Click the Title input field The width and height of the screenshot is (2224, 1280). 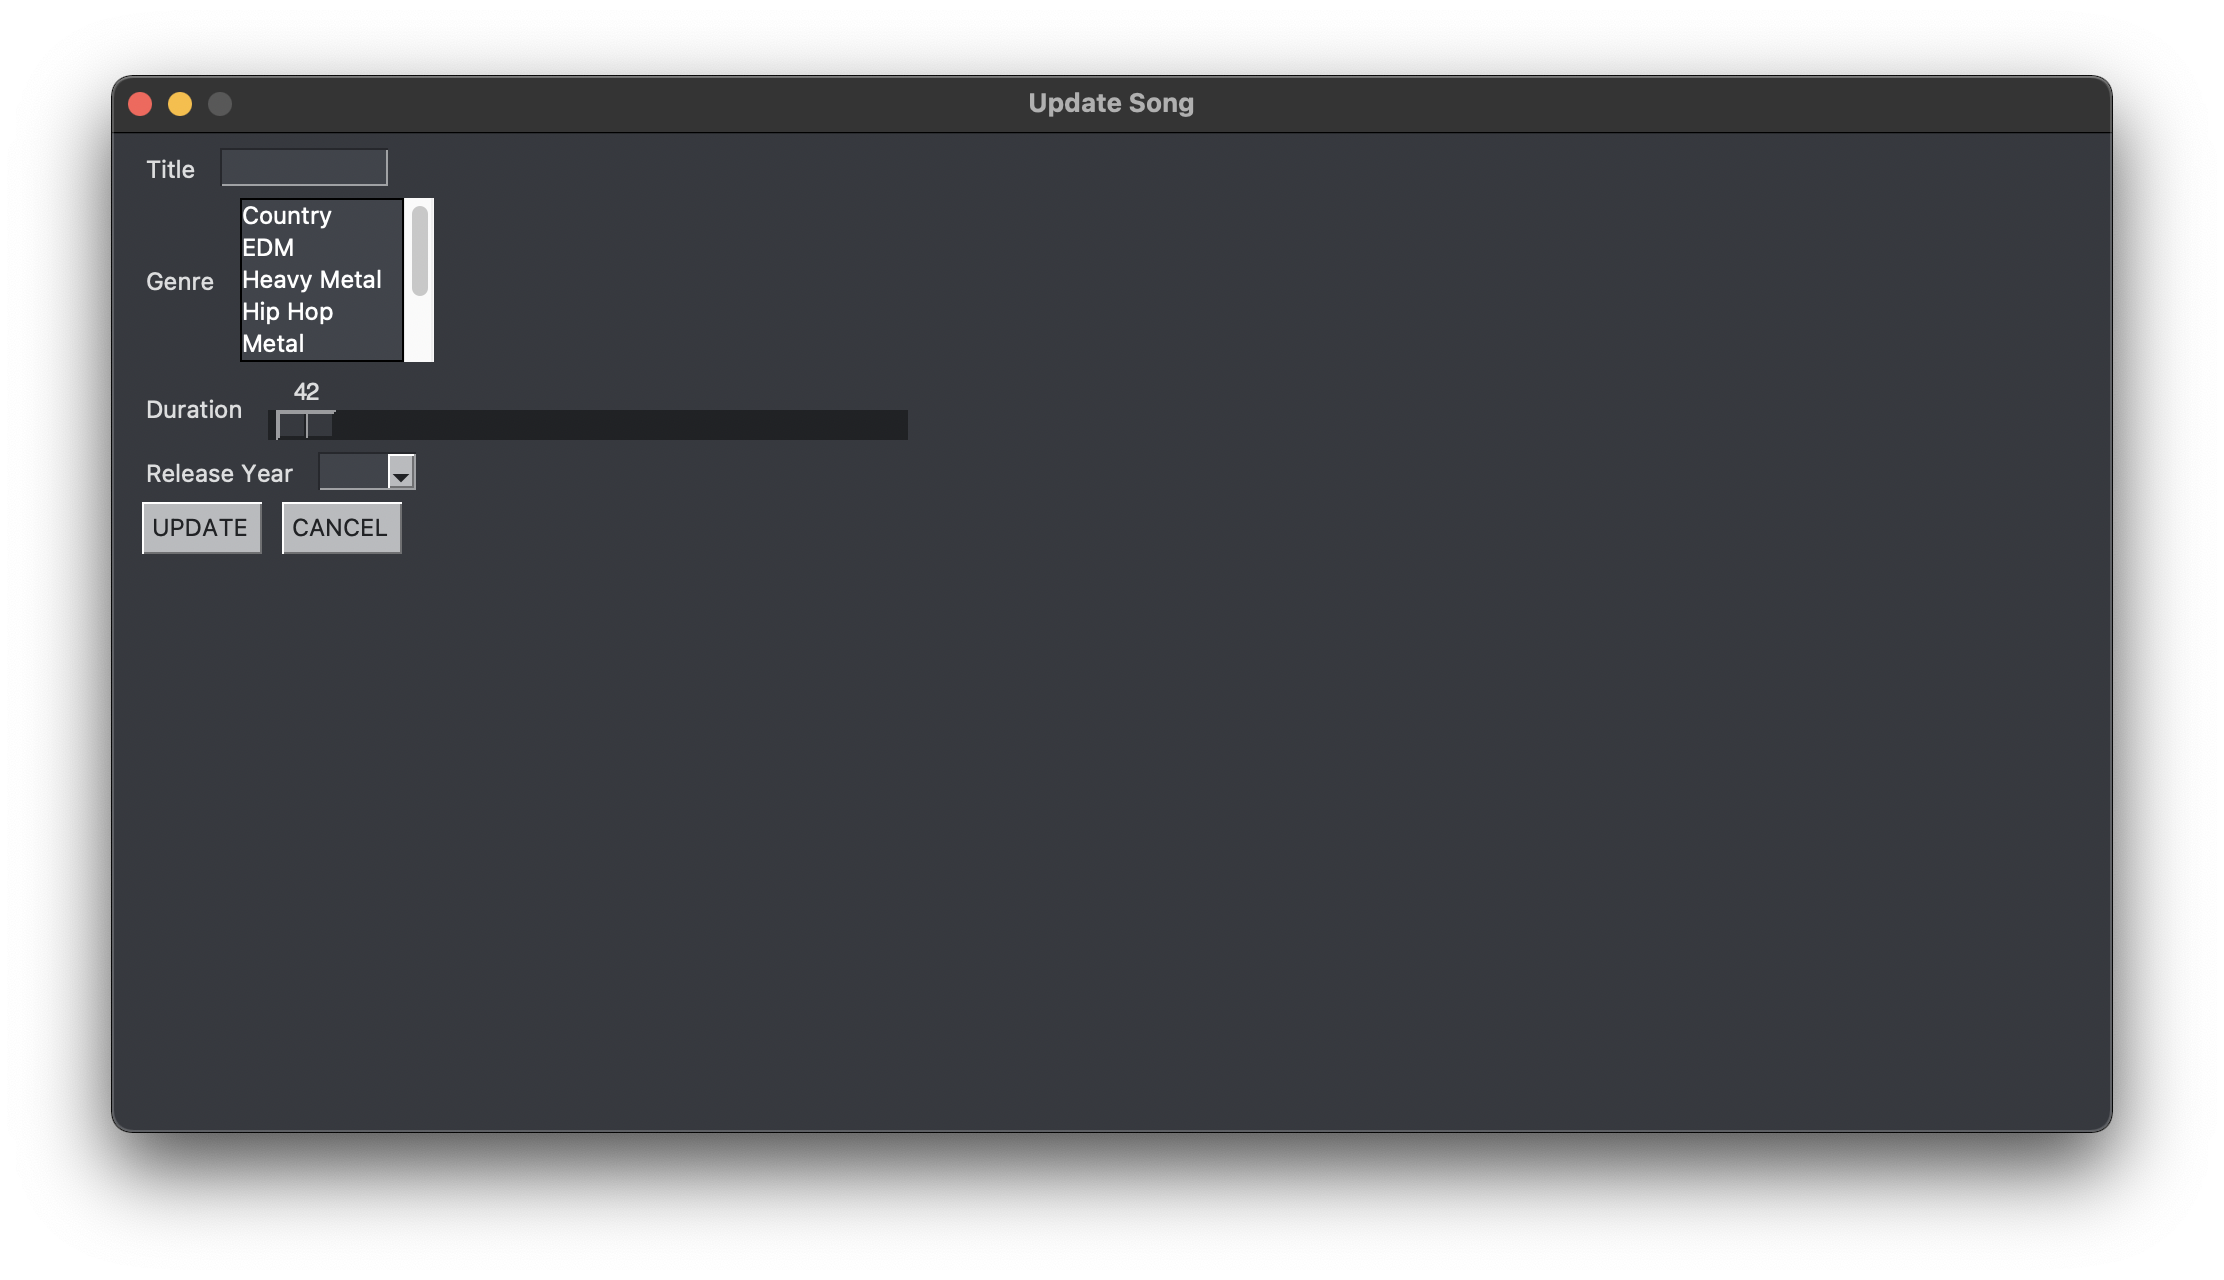click(x=304, y=166)
